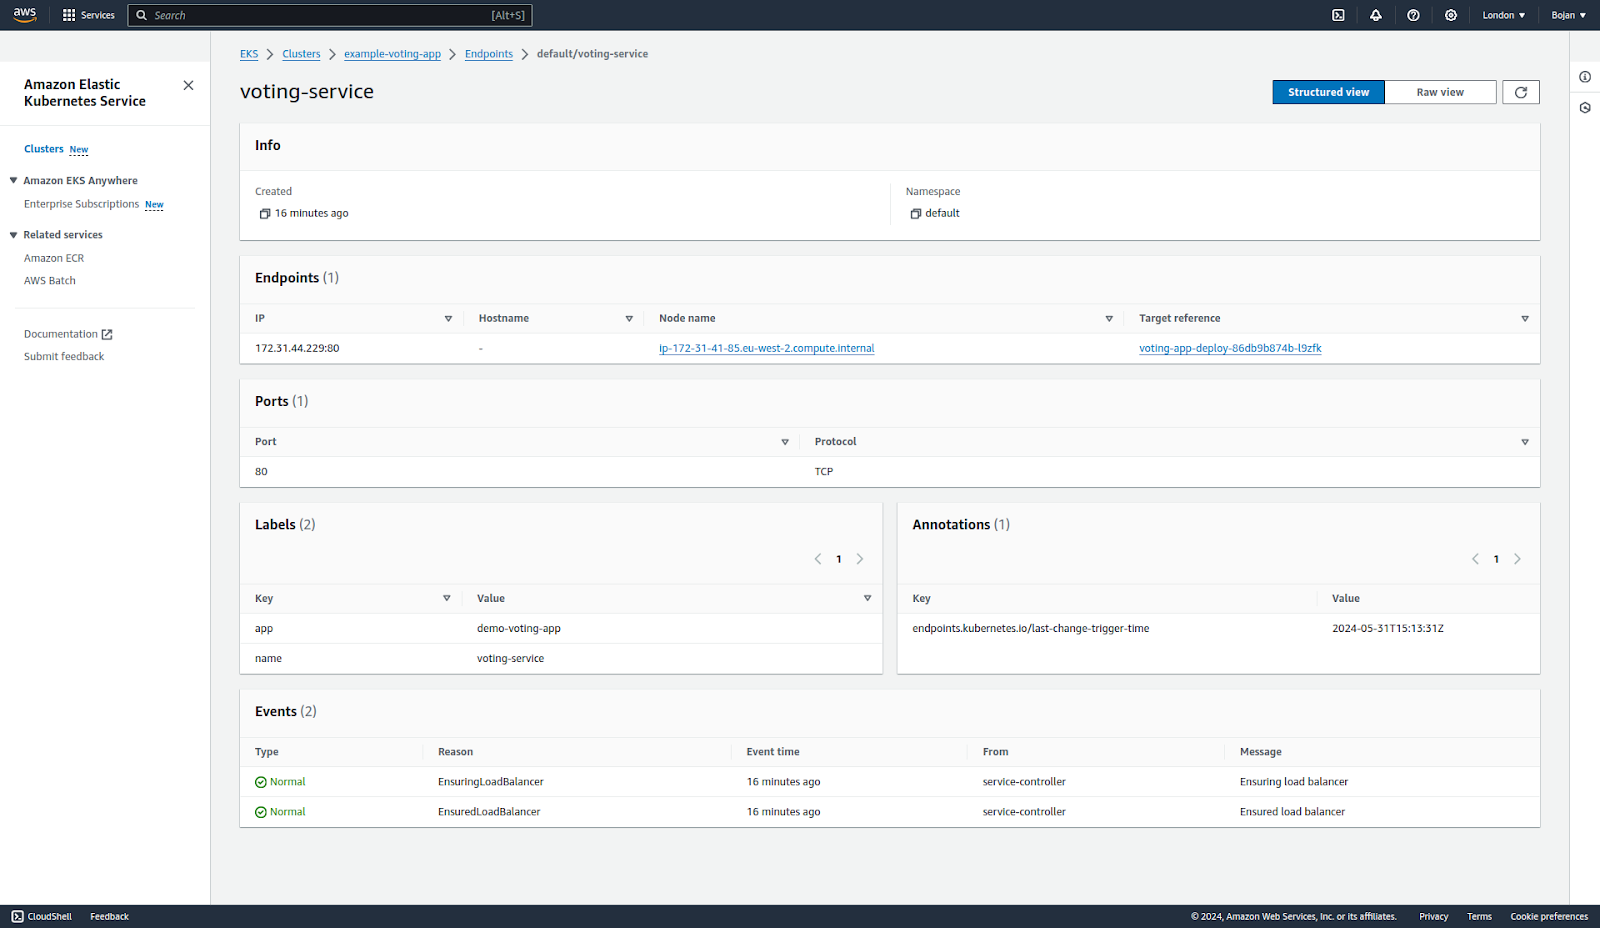Click the refresh button next to Raw view
Image resolution: width=1600 pixels, height=928 pixels.
pyautogui.click(x=1521, y=92)
